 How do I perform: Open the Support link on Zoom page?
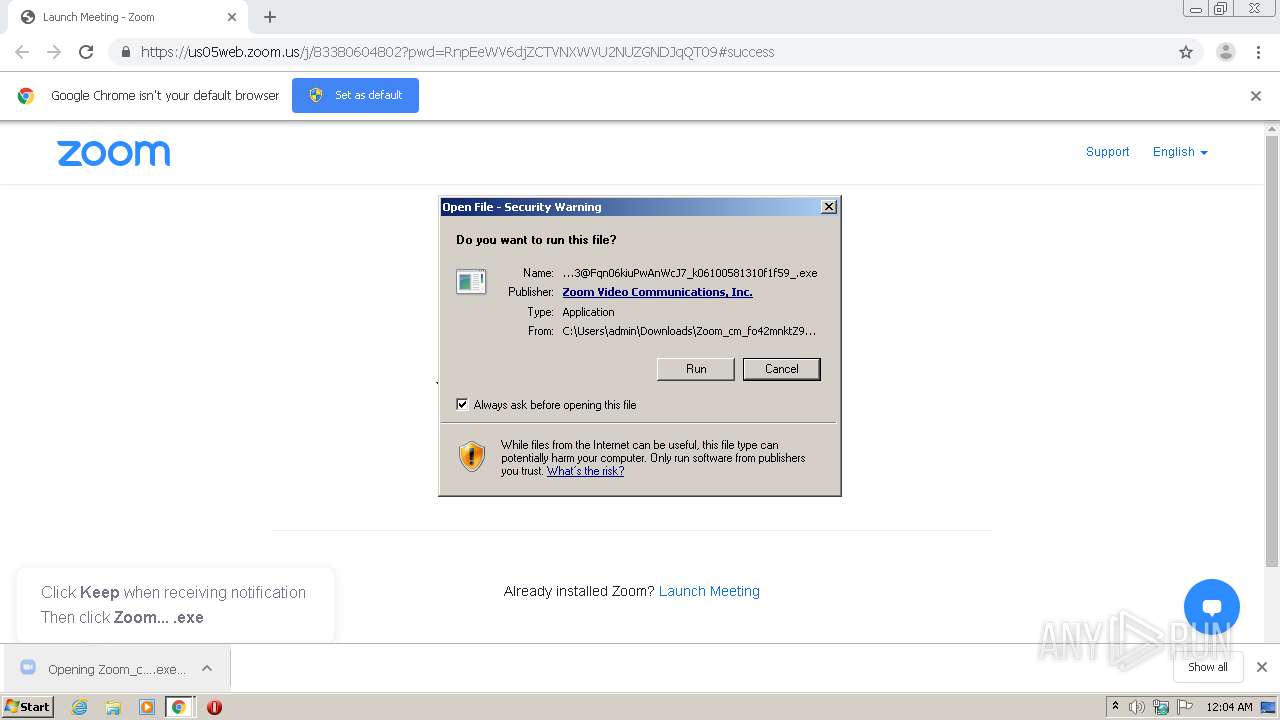1107,152
